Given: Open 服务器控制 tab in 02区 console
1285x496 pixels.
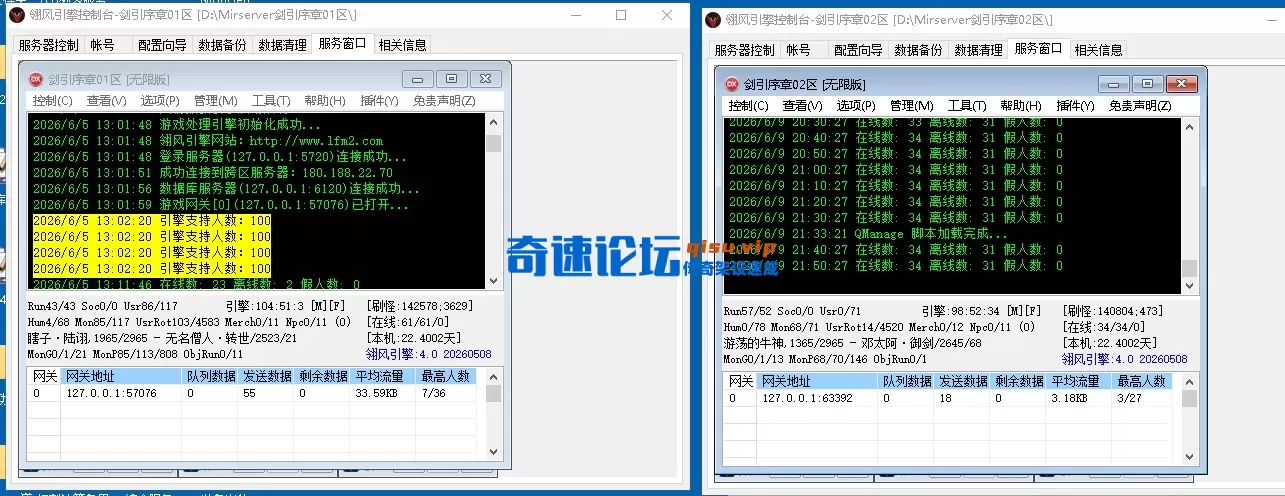Looking at the screenshot, I should coord(744,50).
